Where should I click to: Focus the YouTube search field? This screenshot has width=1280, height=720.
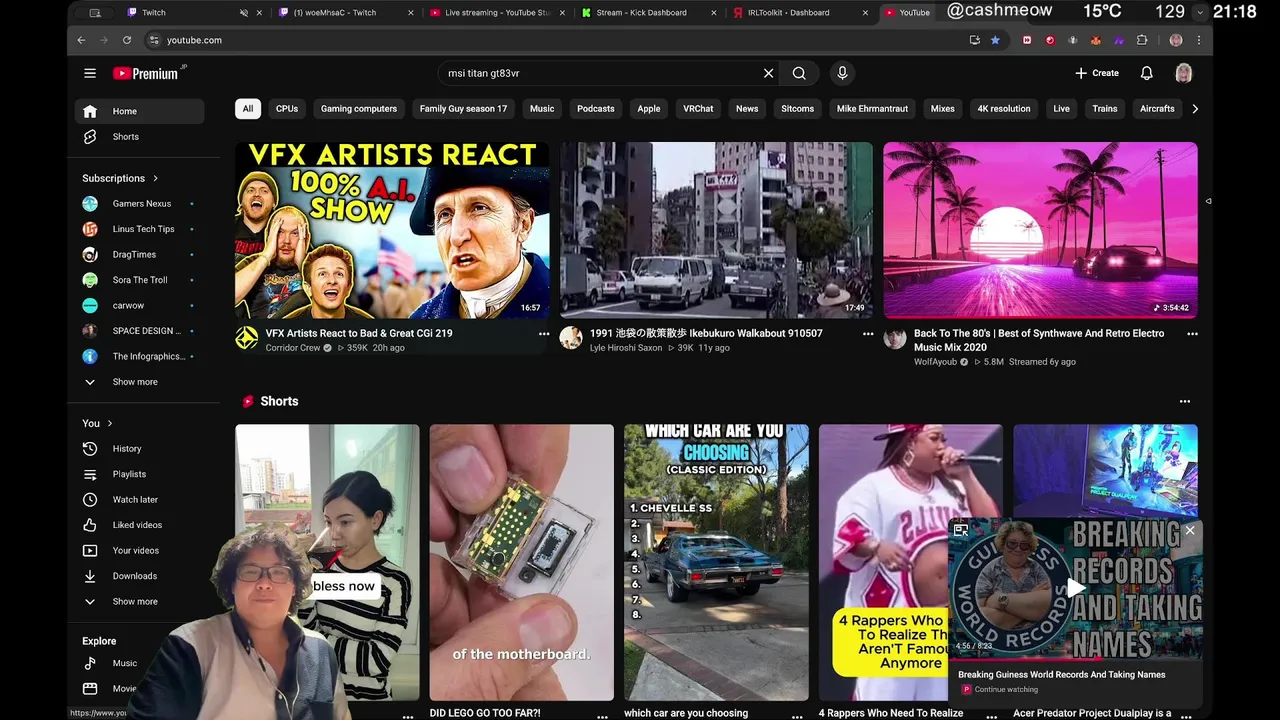600,73
